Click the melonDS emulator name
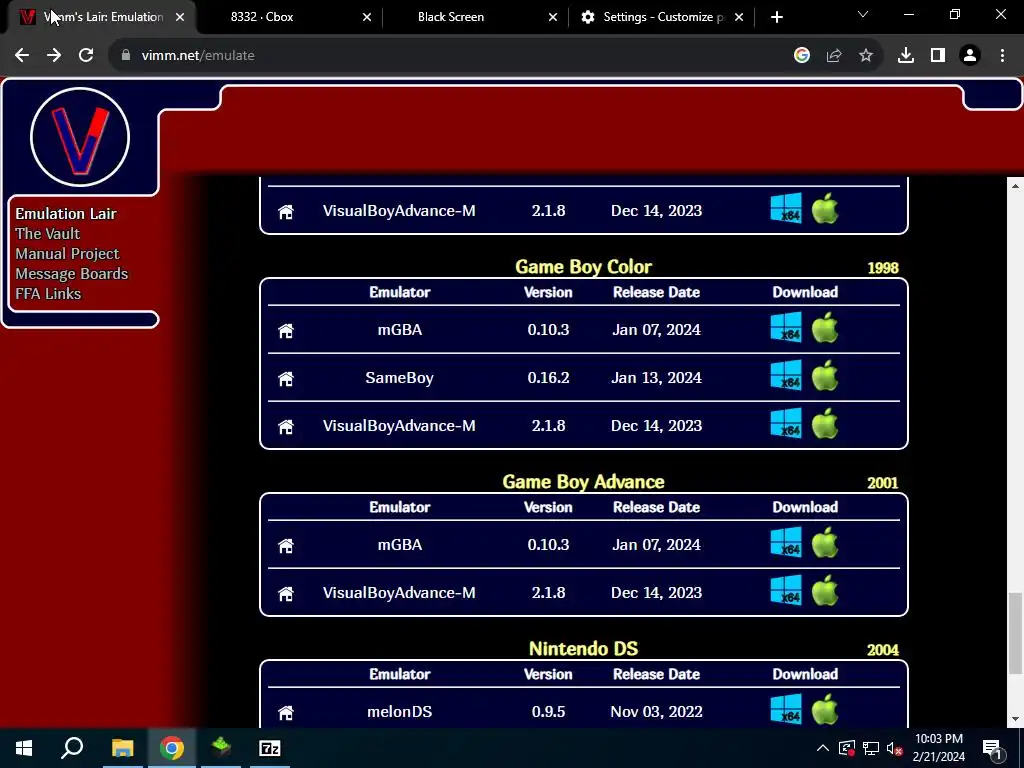Image resolution: width=1024 pixels, height=768 pixels. coord(400,712)
